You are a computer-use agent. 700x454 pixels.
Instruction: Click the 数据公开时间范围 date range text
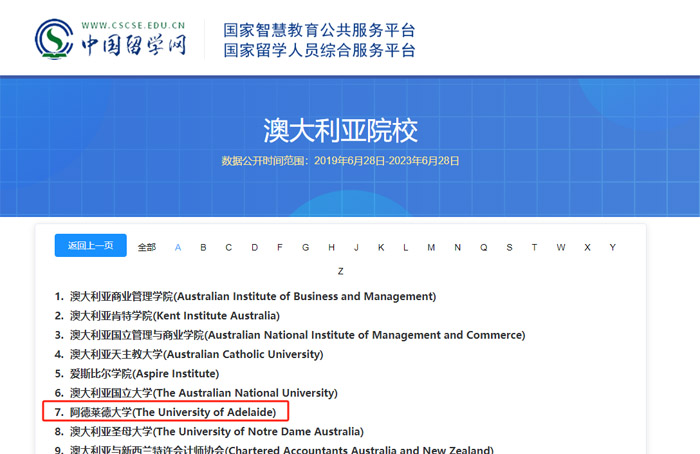340,161
